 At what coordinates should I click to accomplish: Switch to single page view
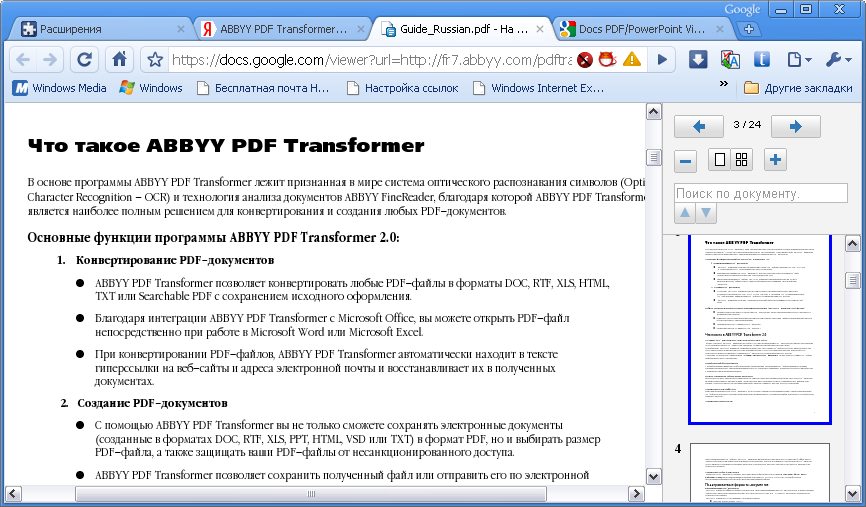(720, 160)
